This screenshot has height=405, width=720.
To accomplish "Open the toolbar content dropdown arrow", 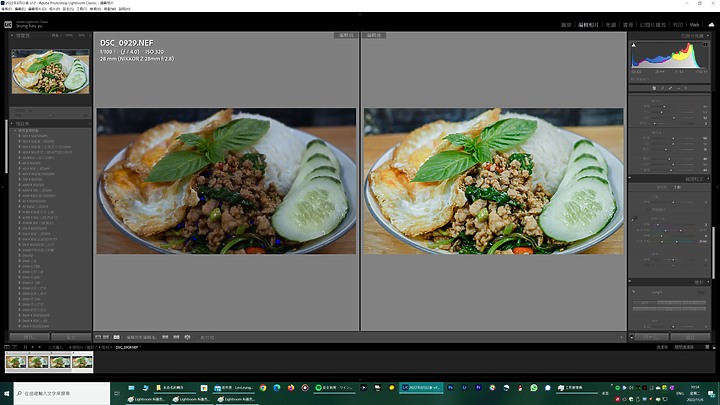I will (x=622, y=337).
